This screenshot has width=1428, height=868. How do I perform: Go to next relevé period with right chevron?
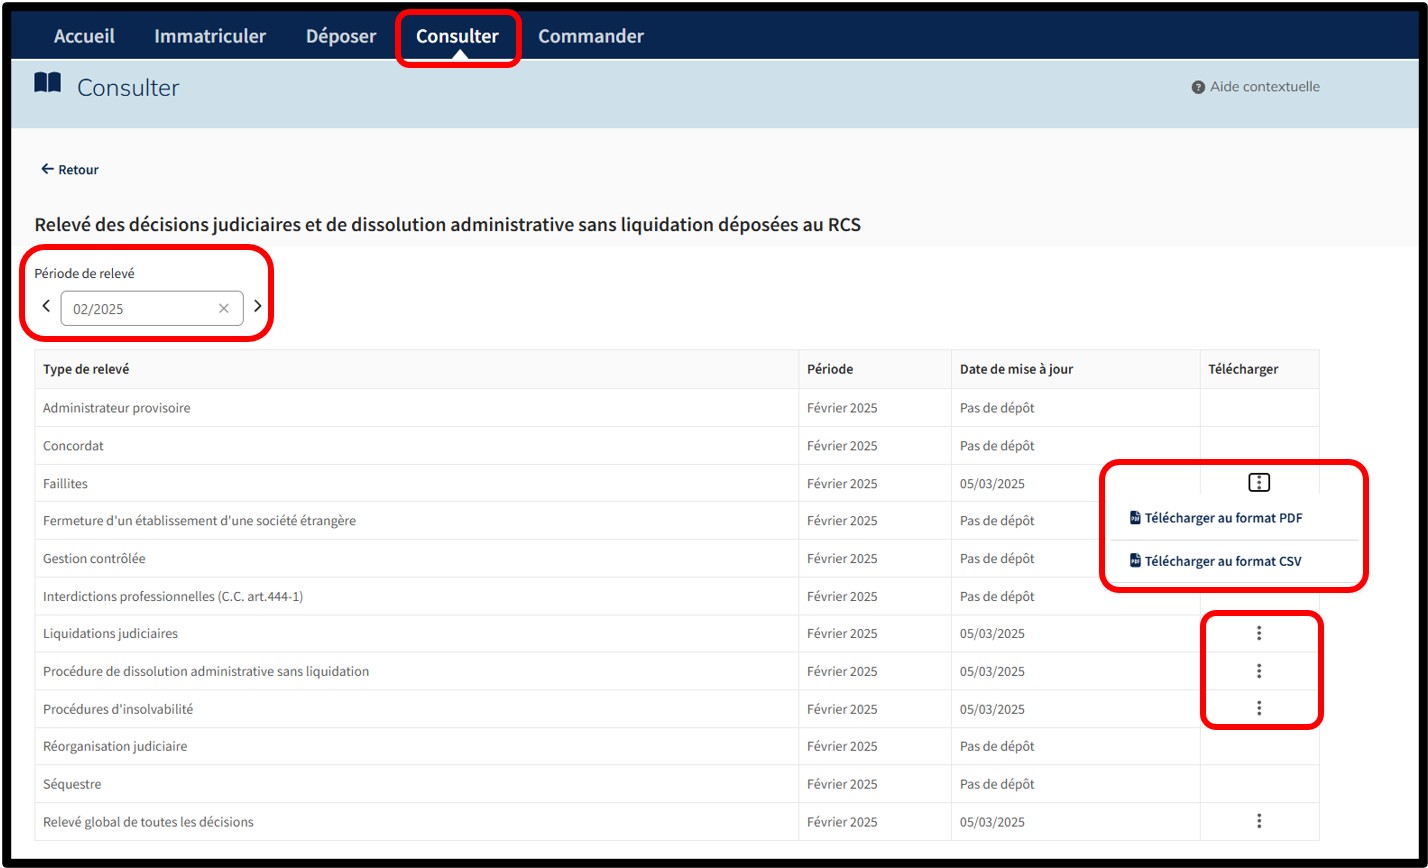257,306
